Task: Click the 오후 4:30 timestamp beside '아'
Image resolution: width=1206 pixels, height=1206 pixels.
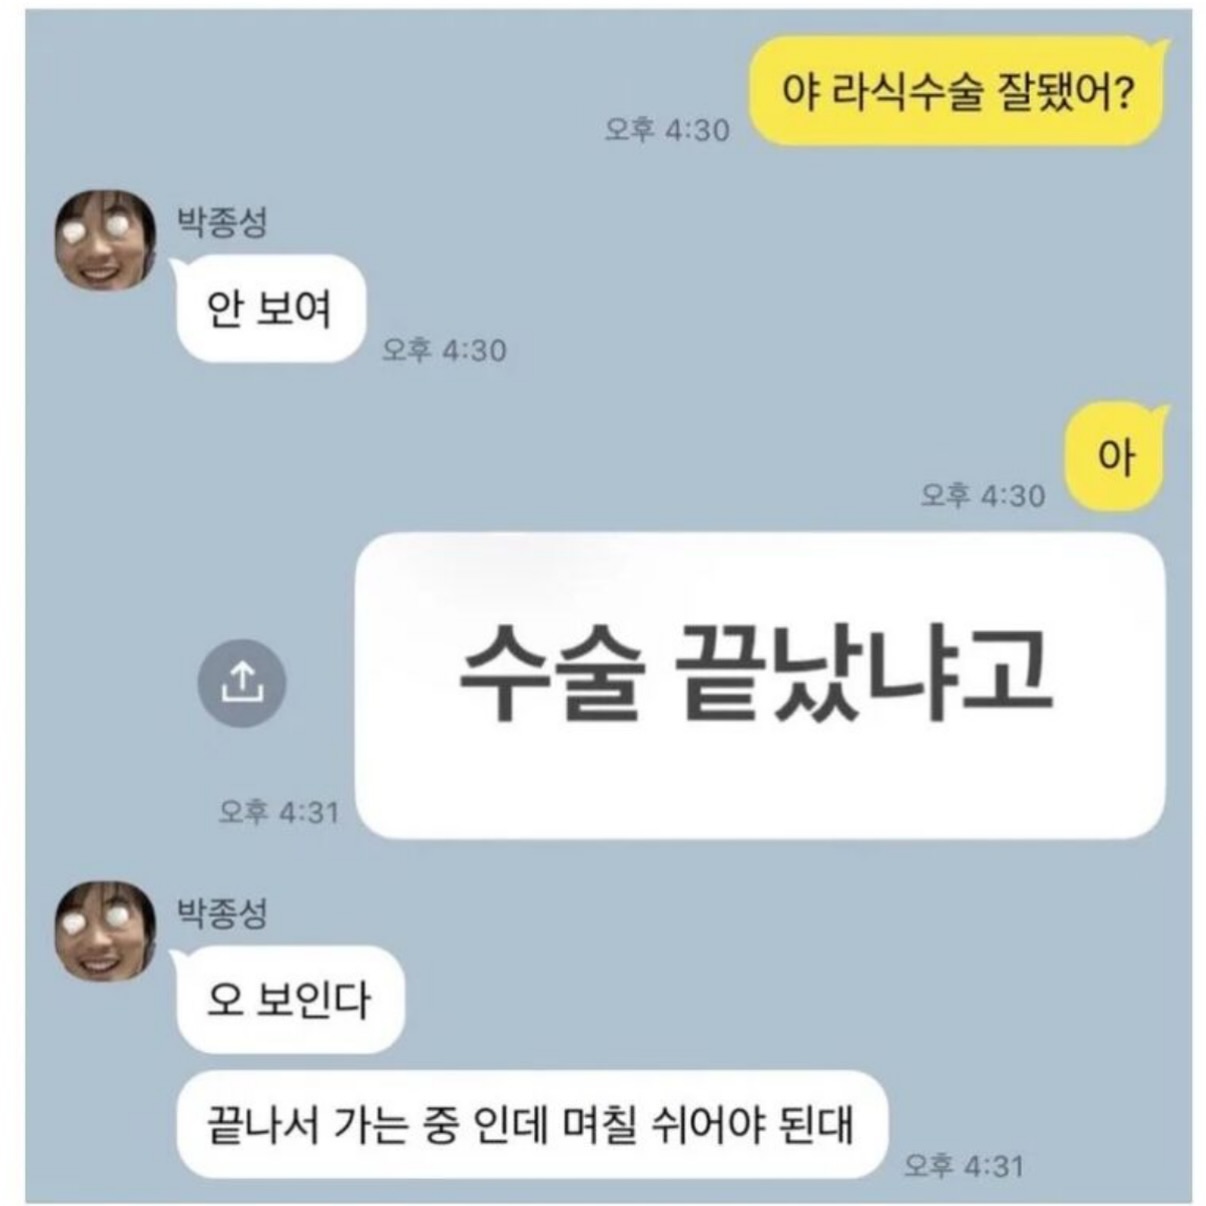Action: [x=983, y=495]
